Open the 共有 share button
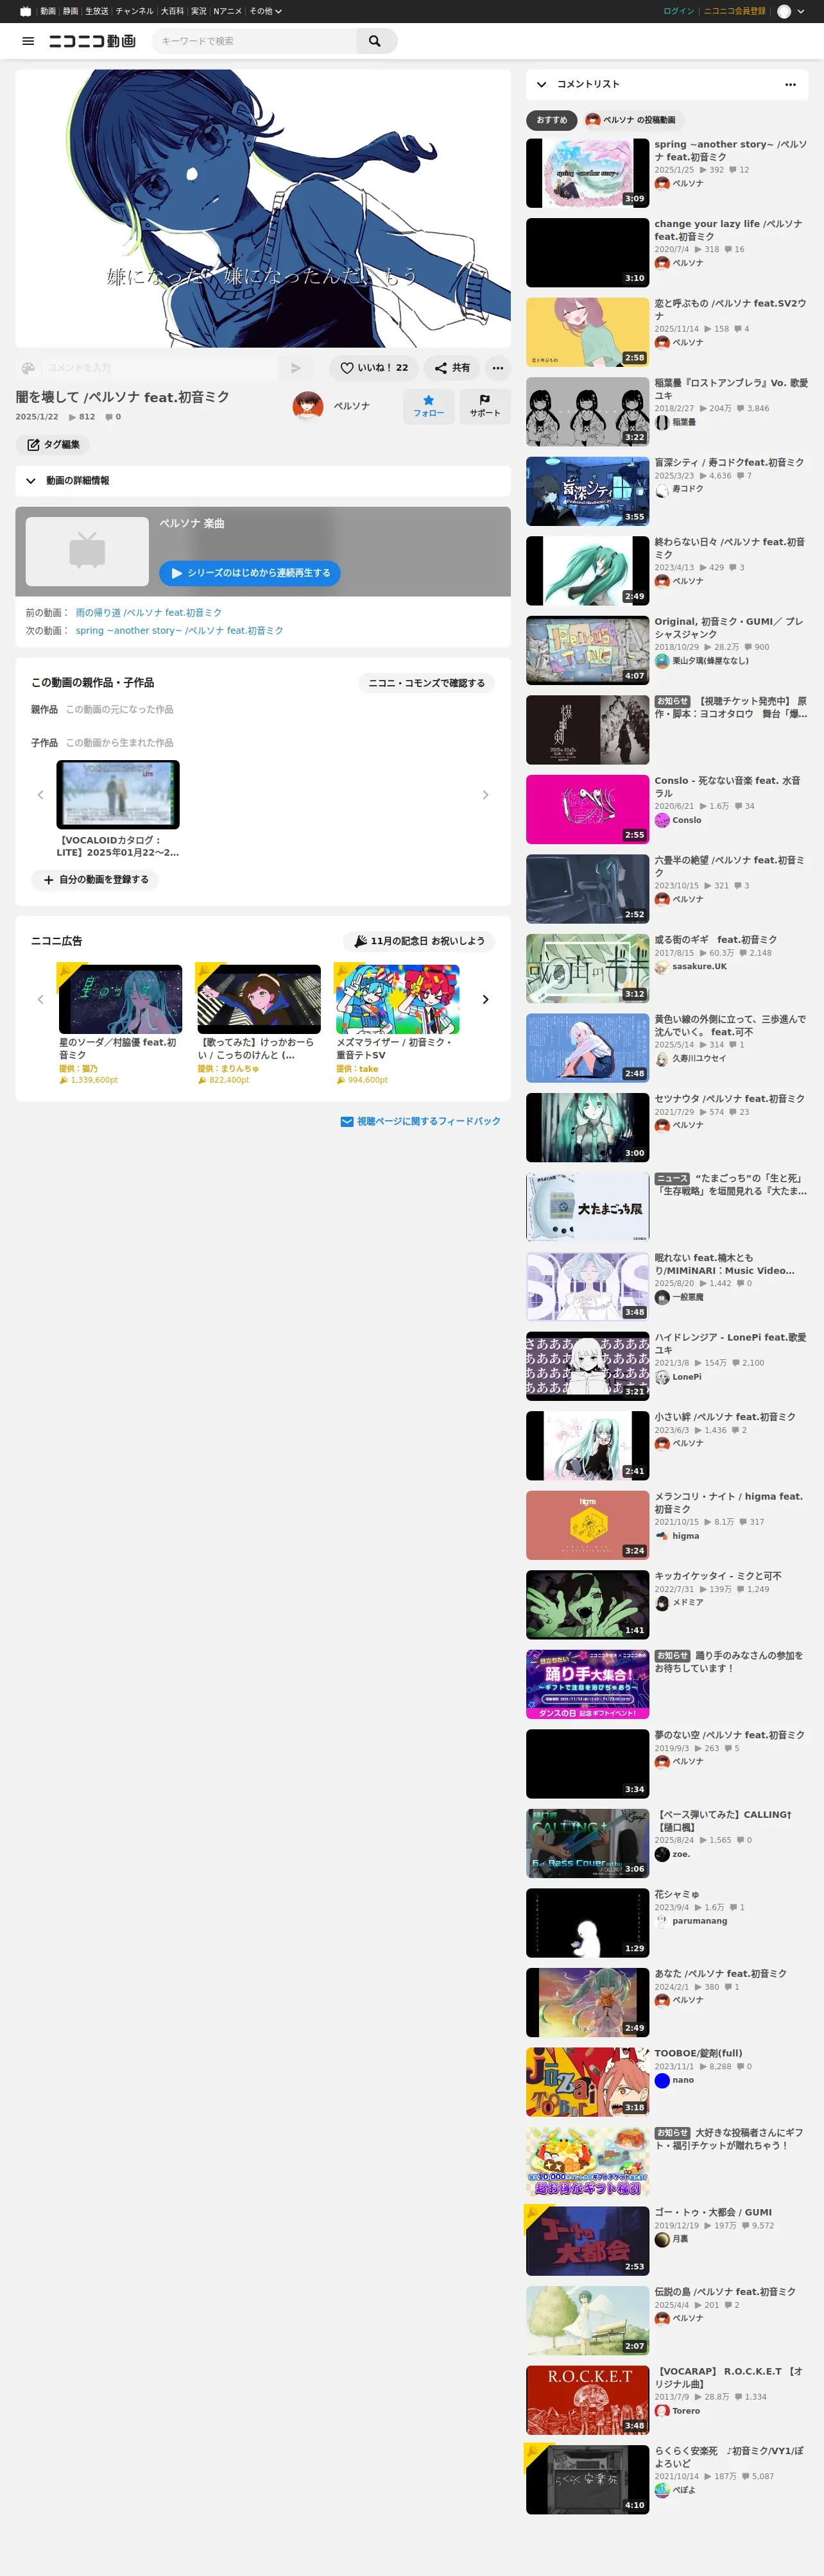The width and height of the screenshot is (824, 2576). click(x=452, y=368)
